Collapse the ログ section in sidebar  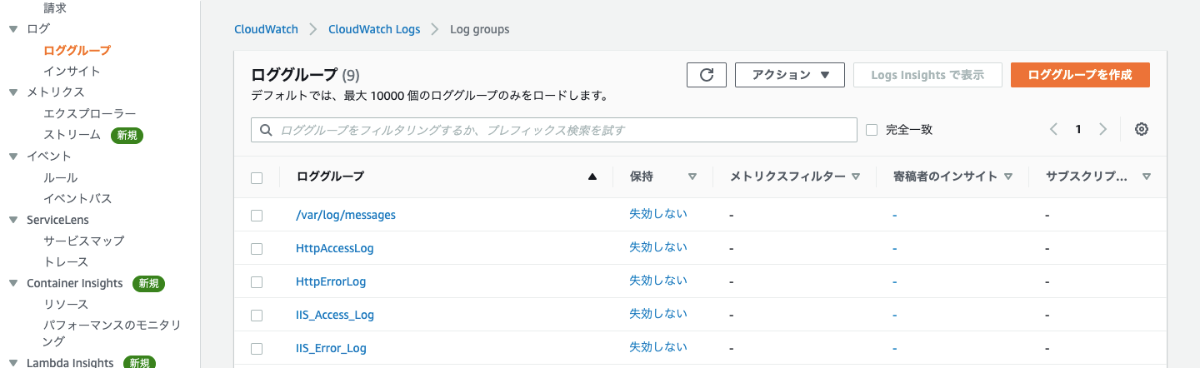[x=12, y=29]
